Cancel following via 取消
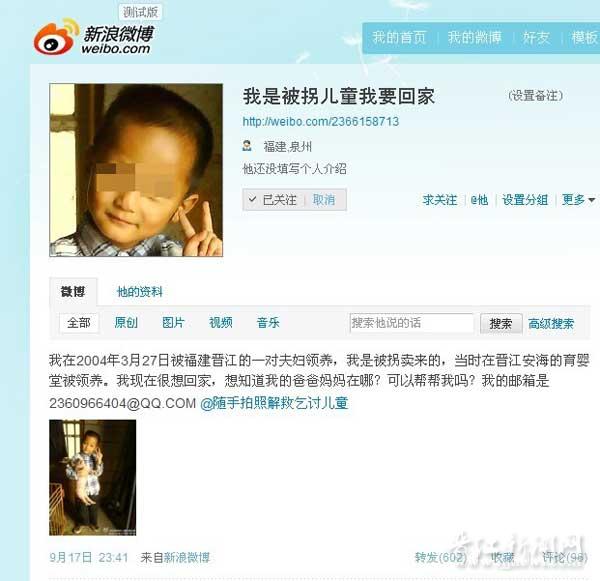This screenshot has height=581, width=600. tap(324, 199)
